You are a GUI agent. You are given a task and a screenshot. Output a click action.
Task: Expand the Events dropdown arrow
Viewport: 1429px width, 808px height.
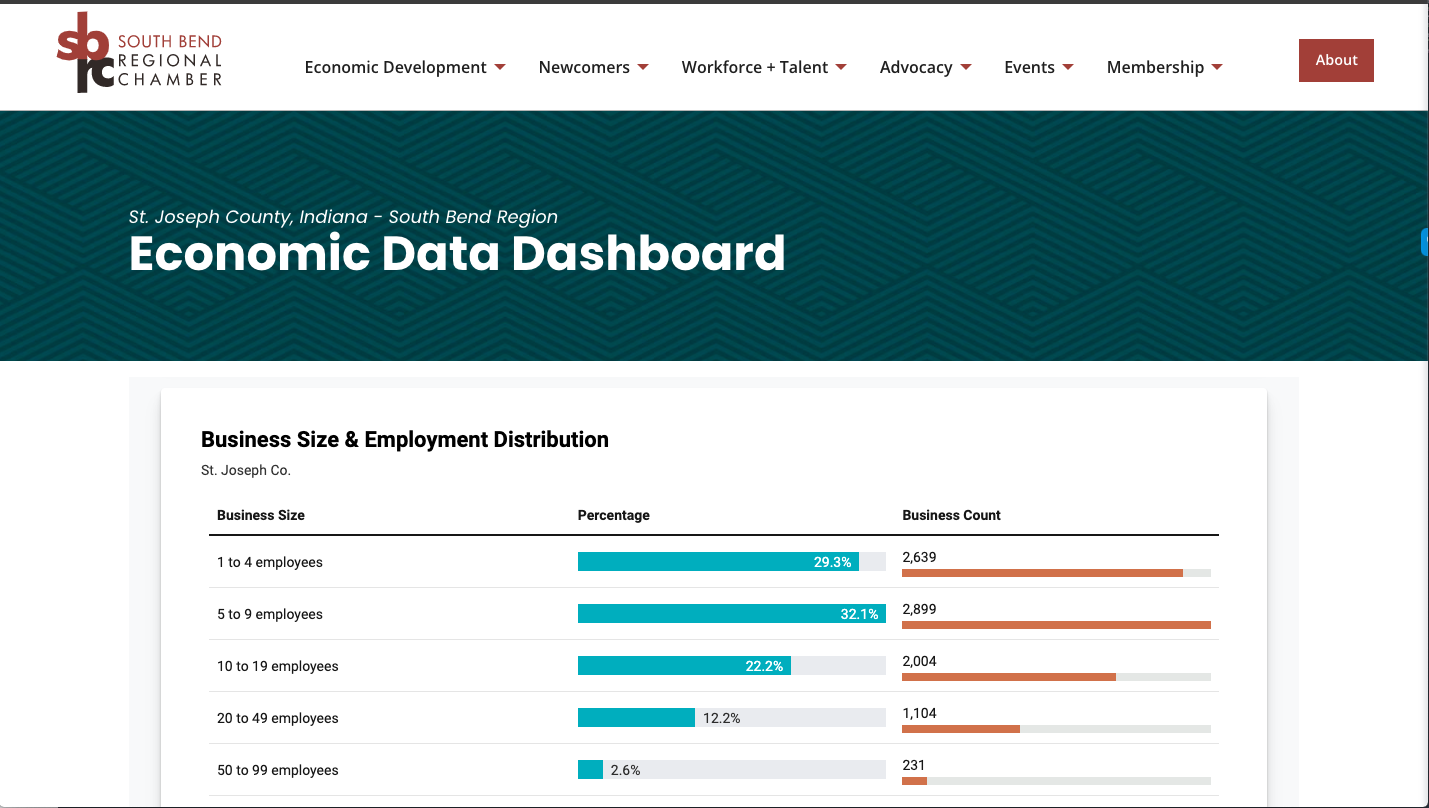click(1068, 67)
